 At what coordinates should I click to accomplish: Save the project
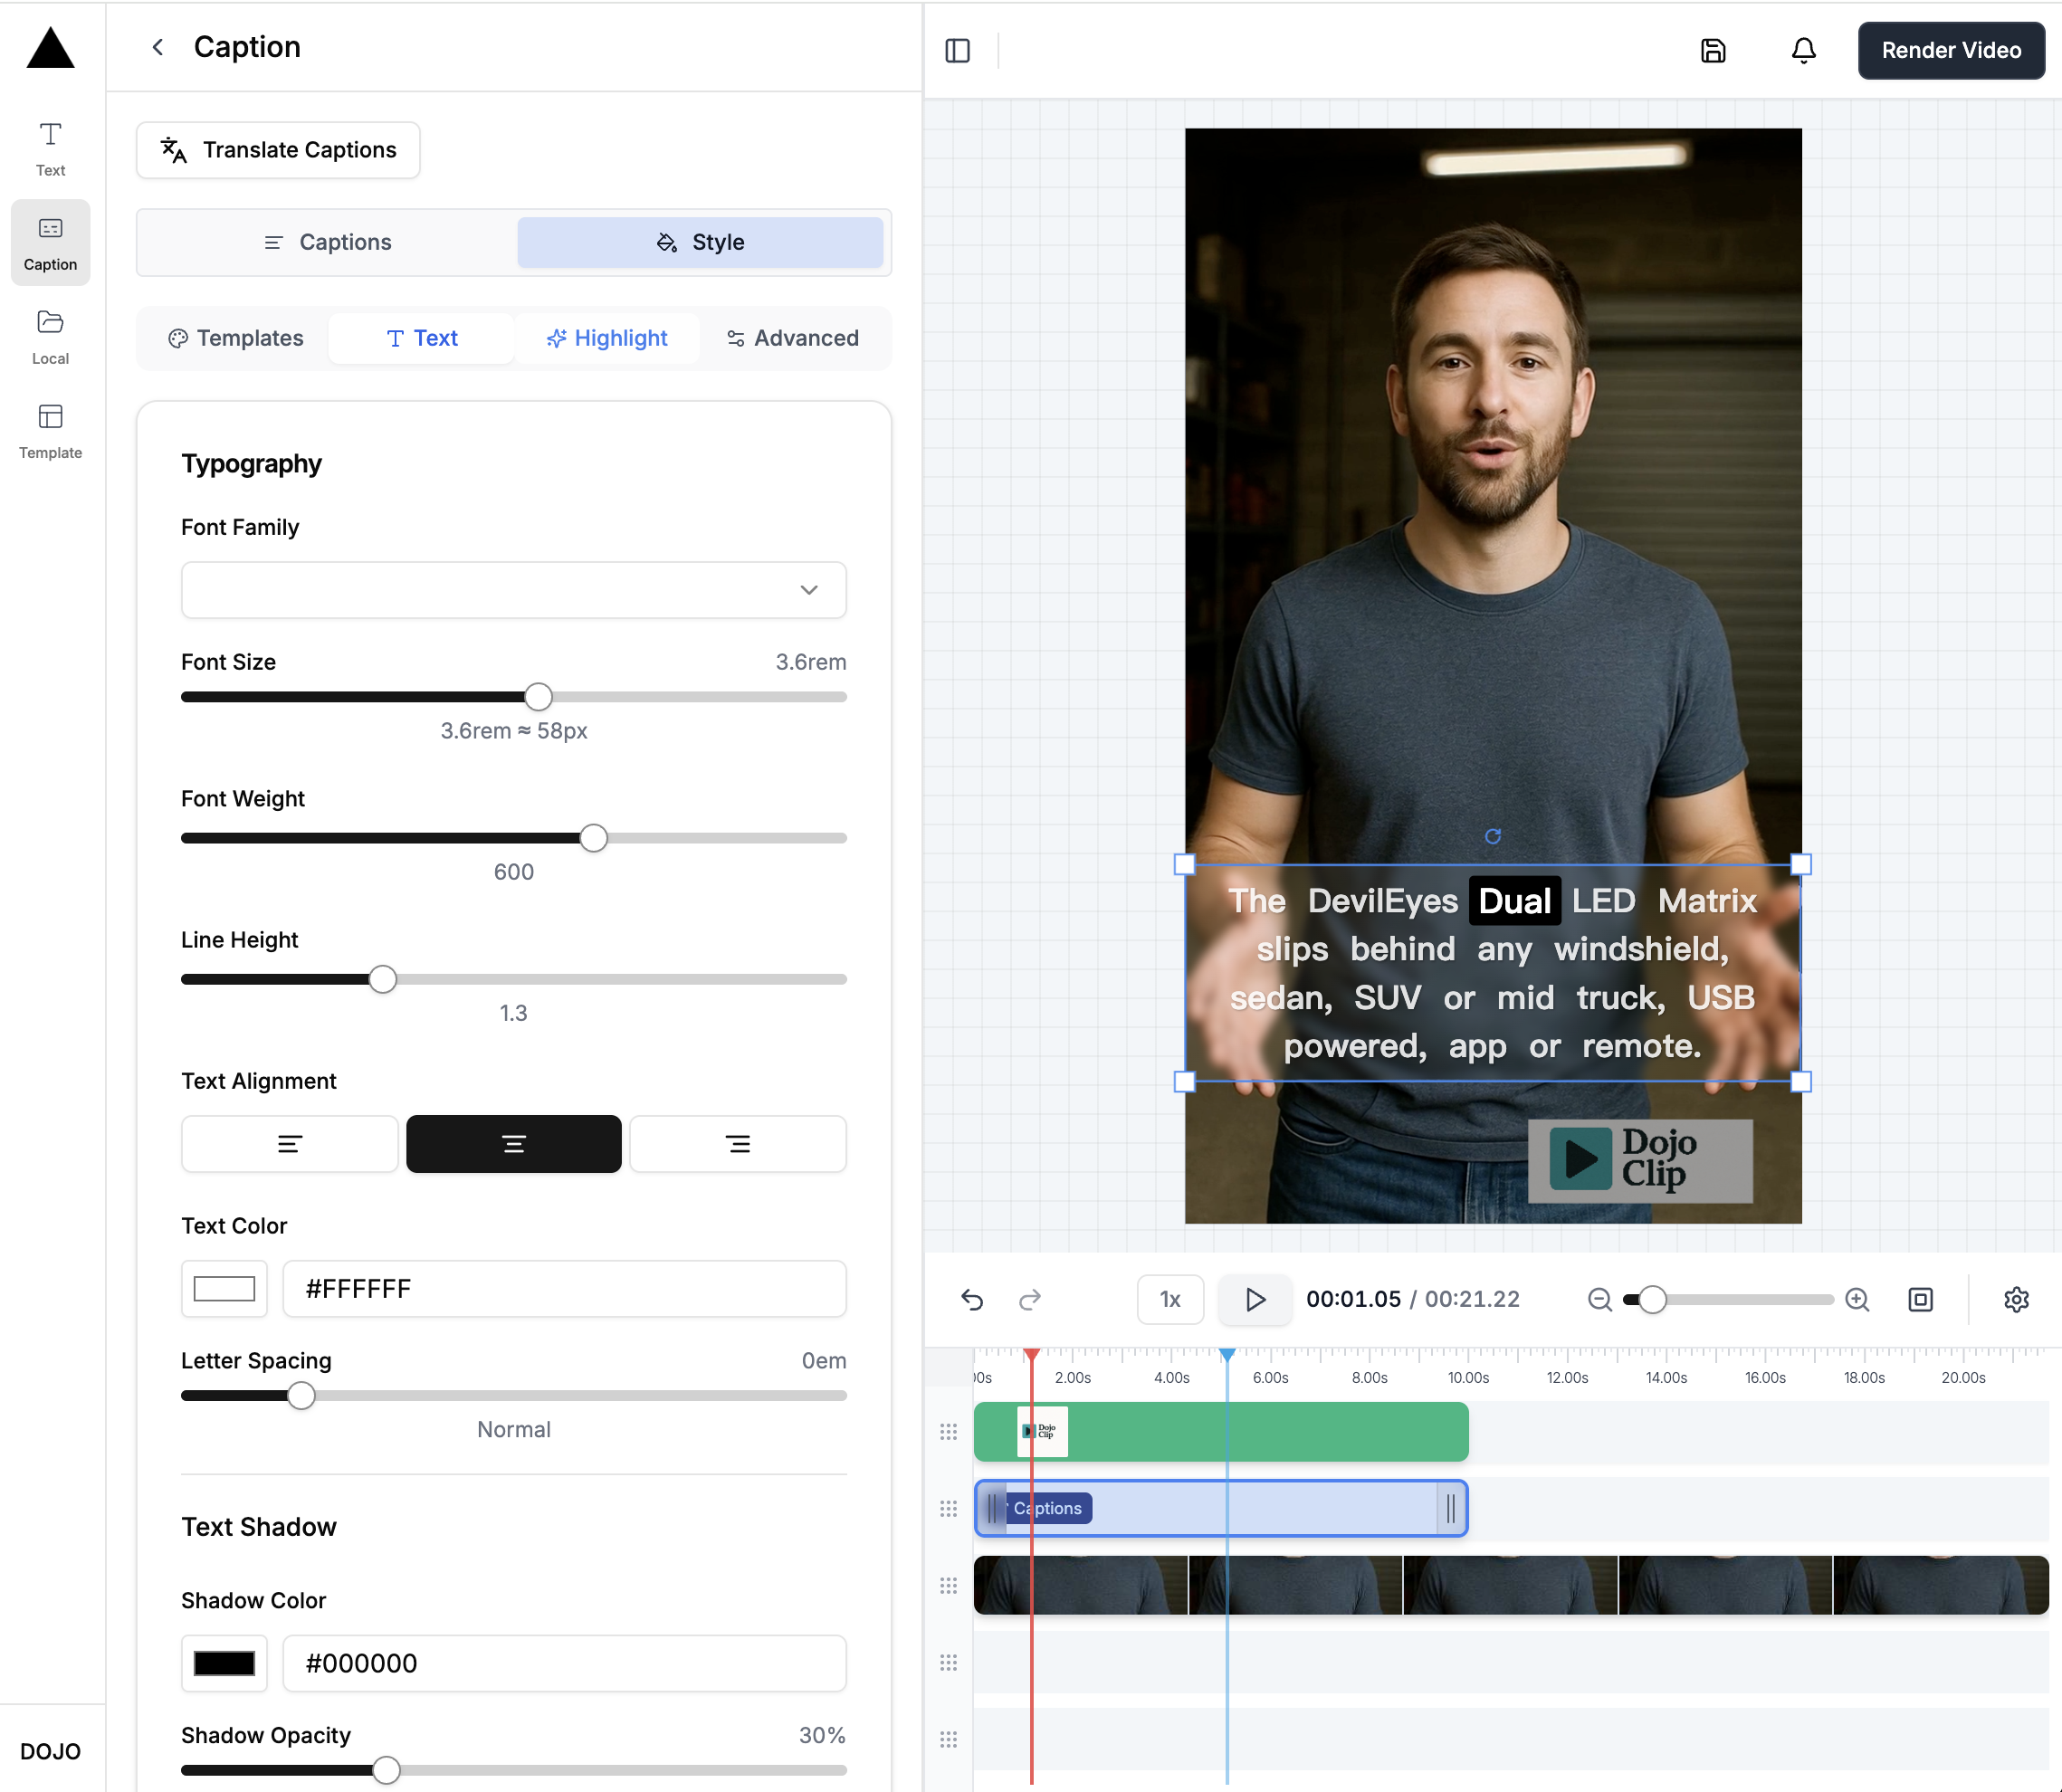1713,50
